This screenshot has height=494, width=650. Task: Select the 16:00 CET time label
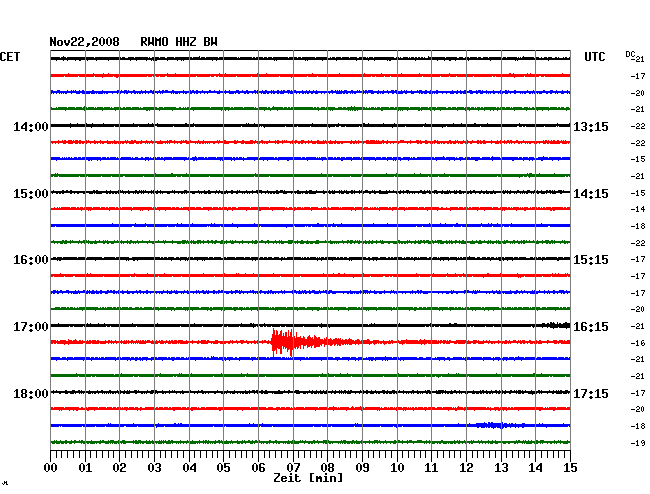click(31, 260)
